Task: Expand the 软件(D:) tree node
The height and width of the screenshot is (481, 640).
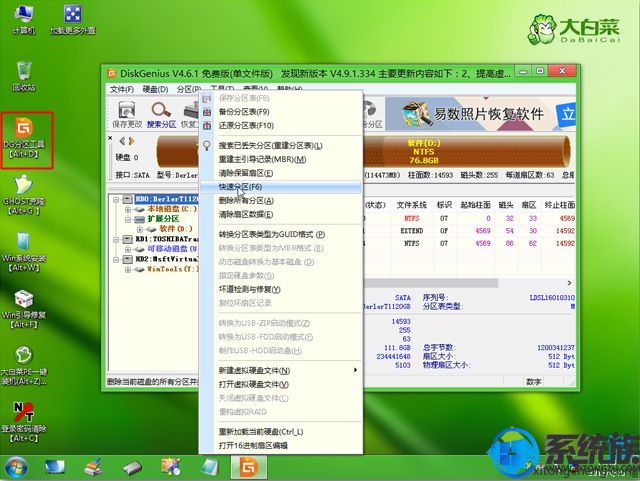Action: click(140, 229)
